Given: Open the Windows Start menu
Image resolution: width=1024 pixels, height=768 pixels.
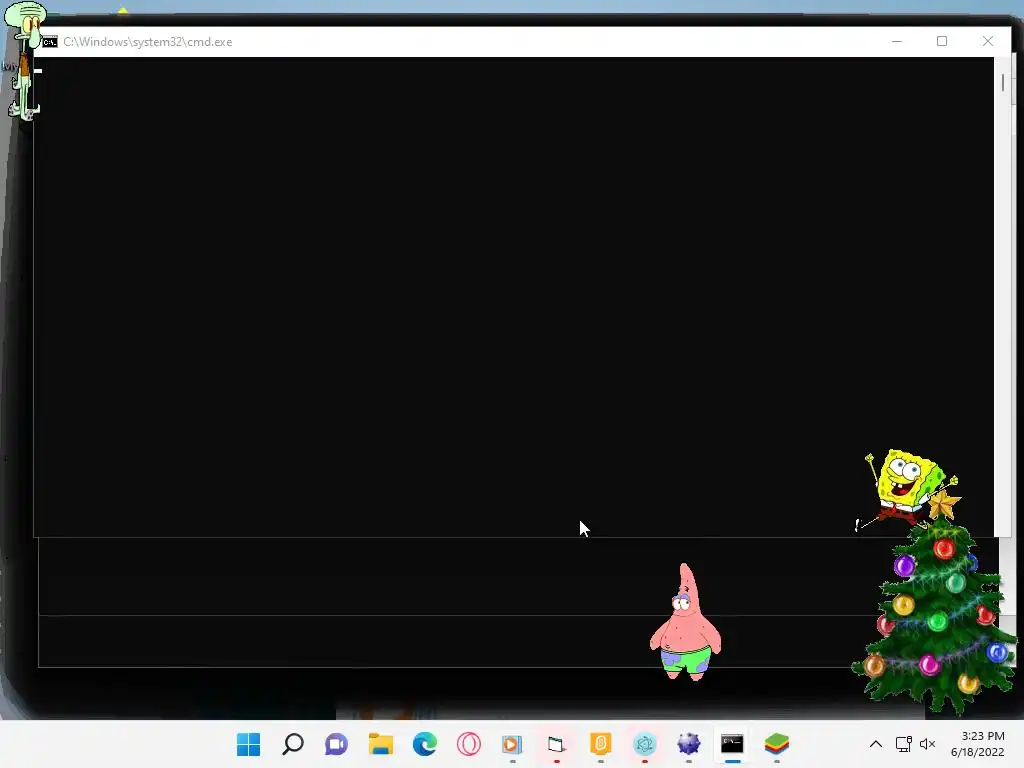Looking at the screenshot, I should pos(248,744).
